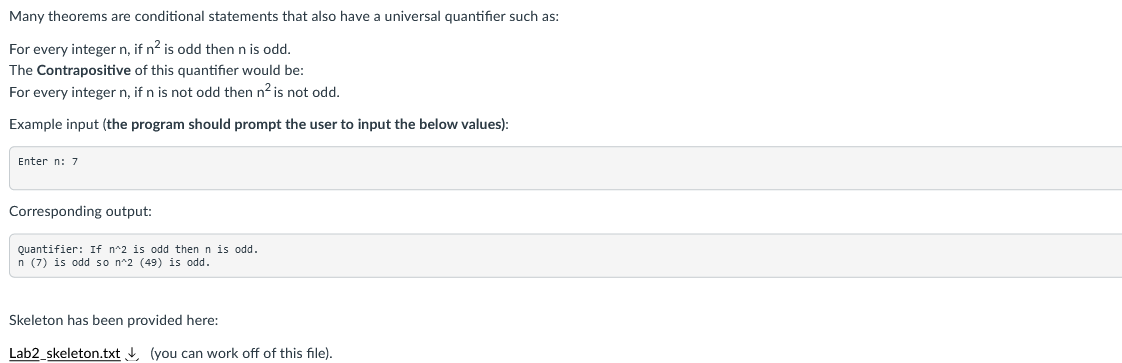Click the value 7 after 'Enter n:'
The height and width of the screenshot is (363, 1122).
tap(75, 162)
